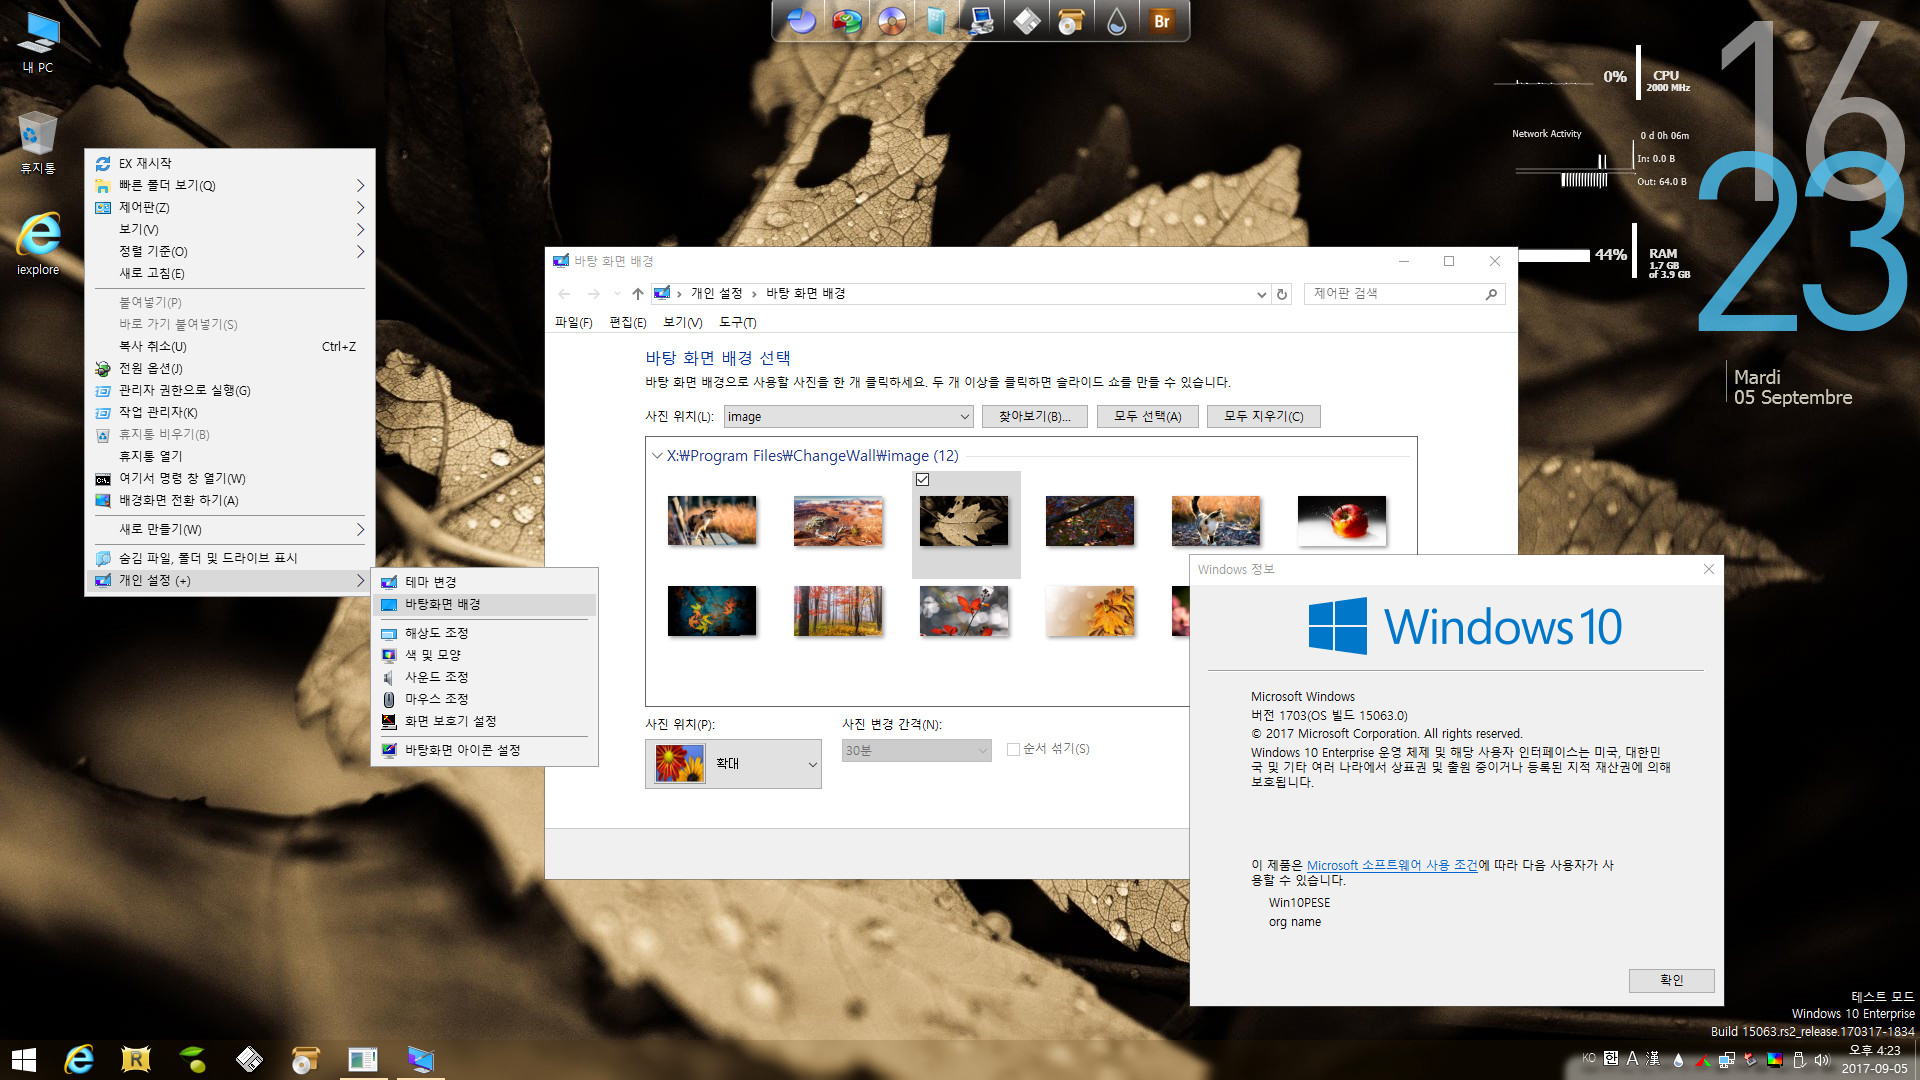Image resolution: width=1920 pixels, height=1080 pixels.
Task: Open the Microsoft 소프트웨어 사용 조건 link
Action: [x=1391, y=866]
